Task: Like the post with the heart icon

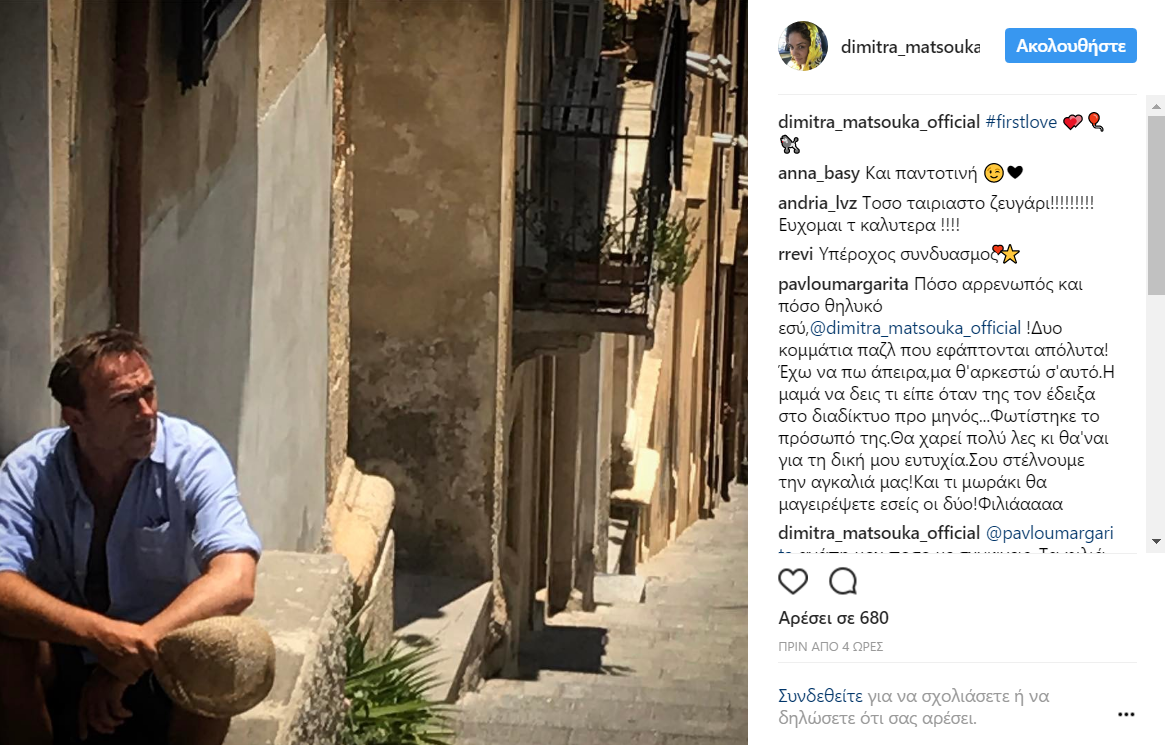Action: pyautogui.click(x=793, y=581)
